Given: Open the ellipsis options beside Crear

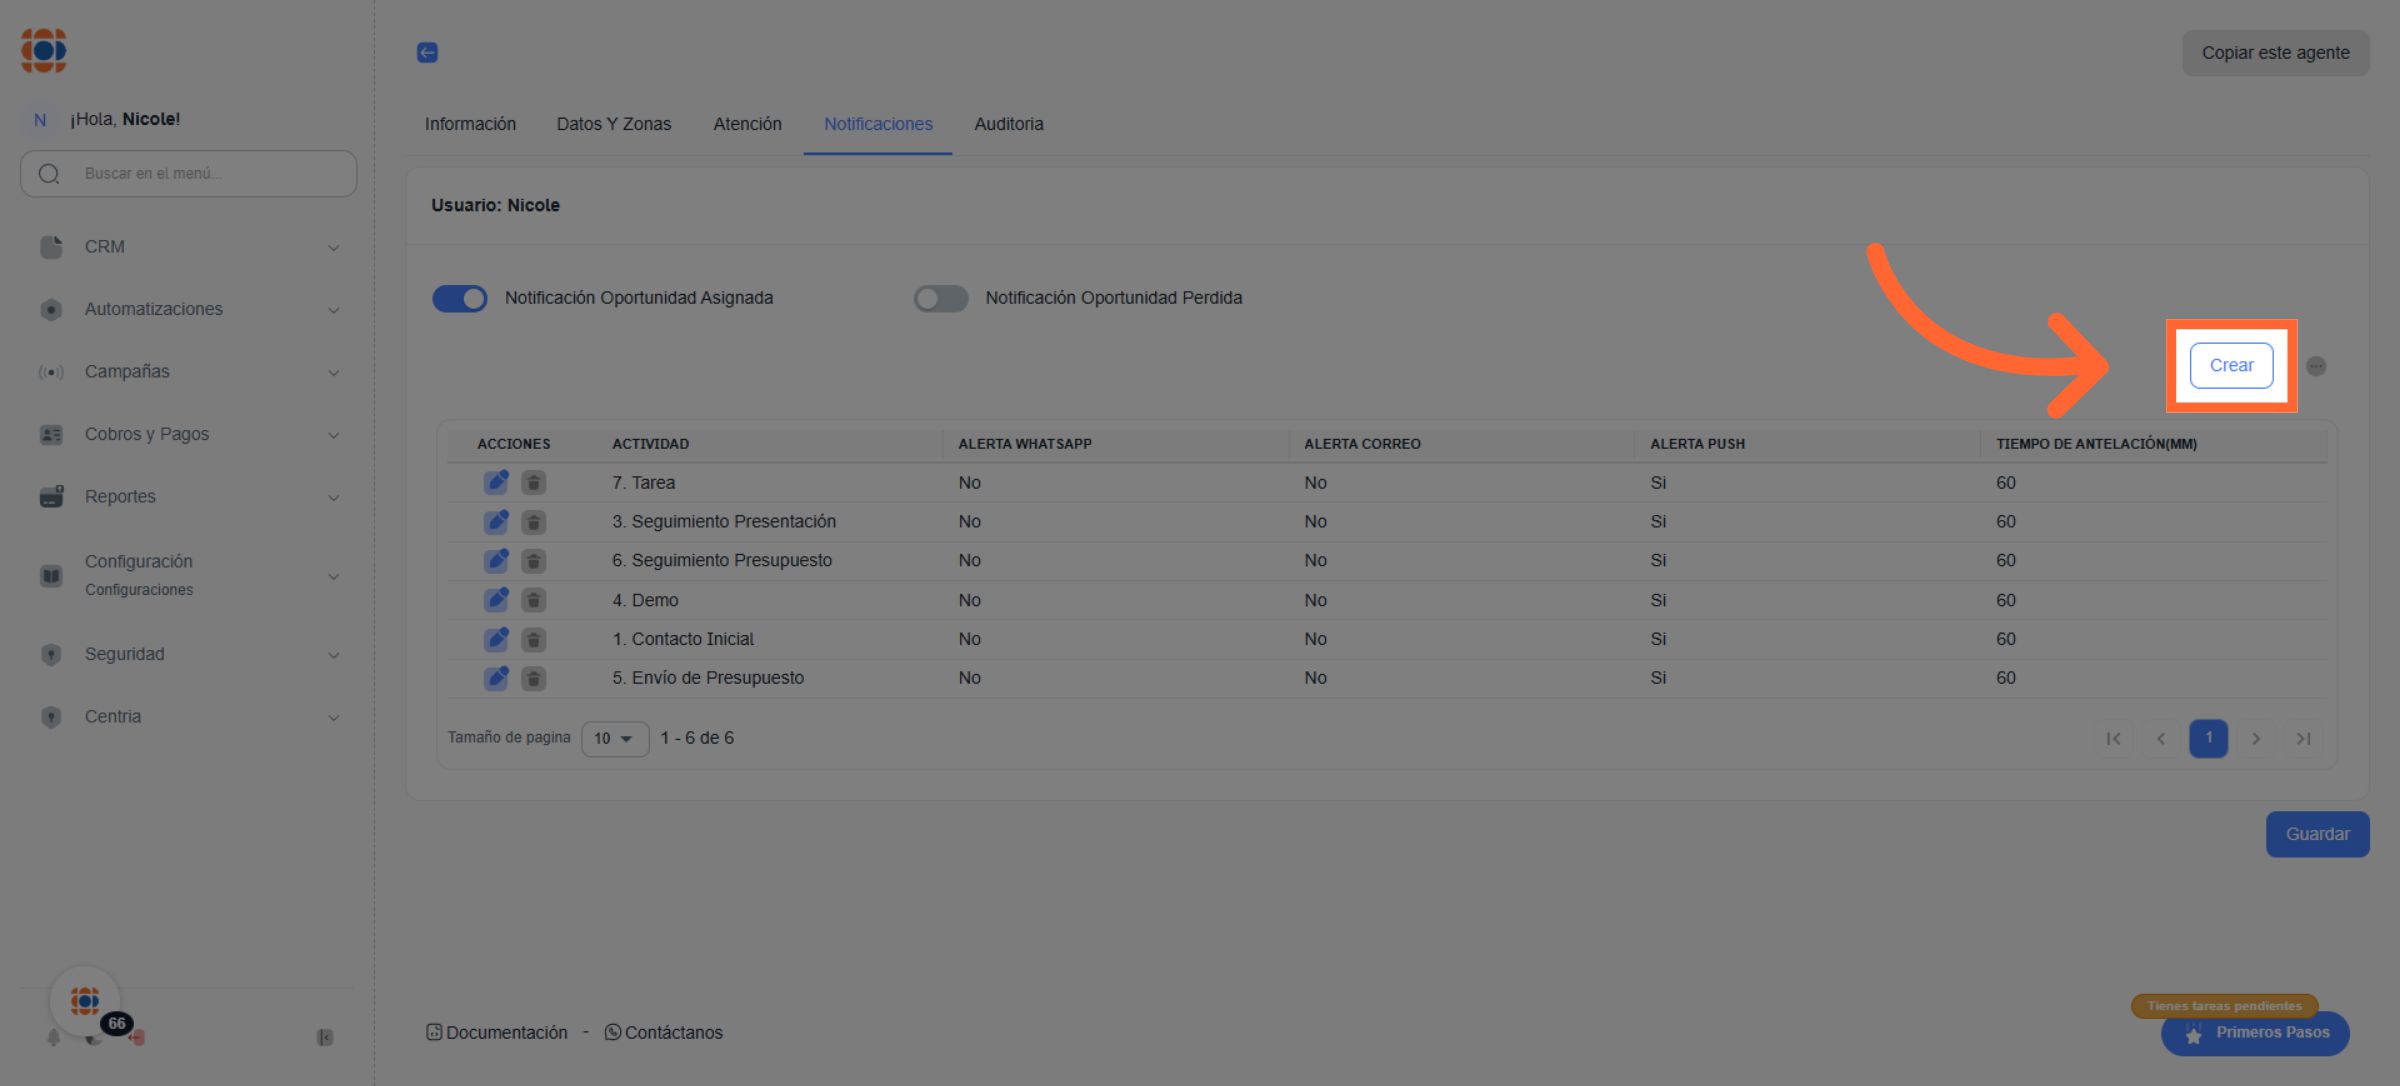Looking at the screenshot, I should tap(2316, 366).
